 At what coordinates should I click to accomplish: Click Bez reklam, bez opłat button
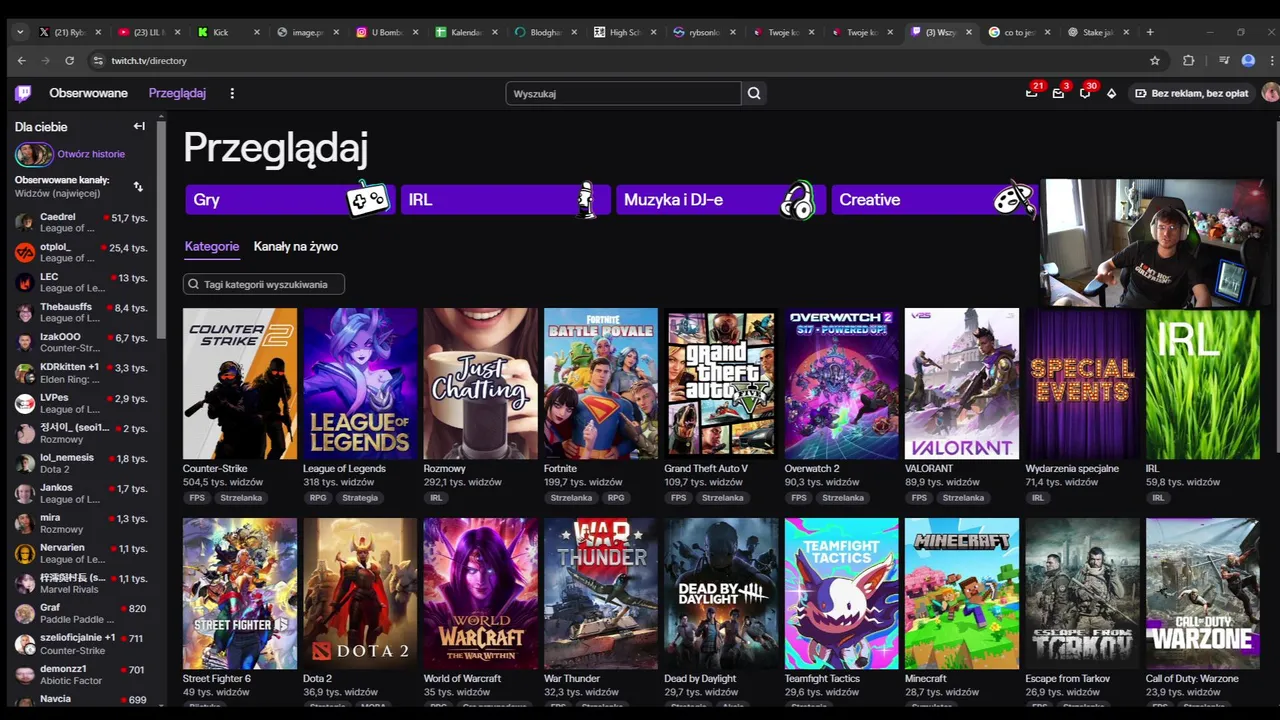(1192, 93)
